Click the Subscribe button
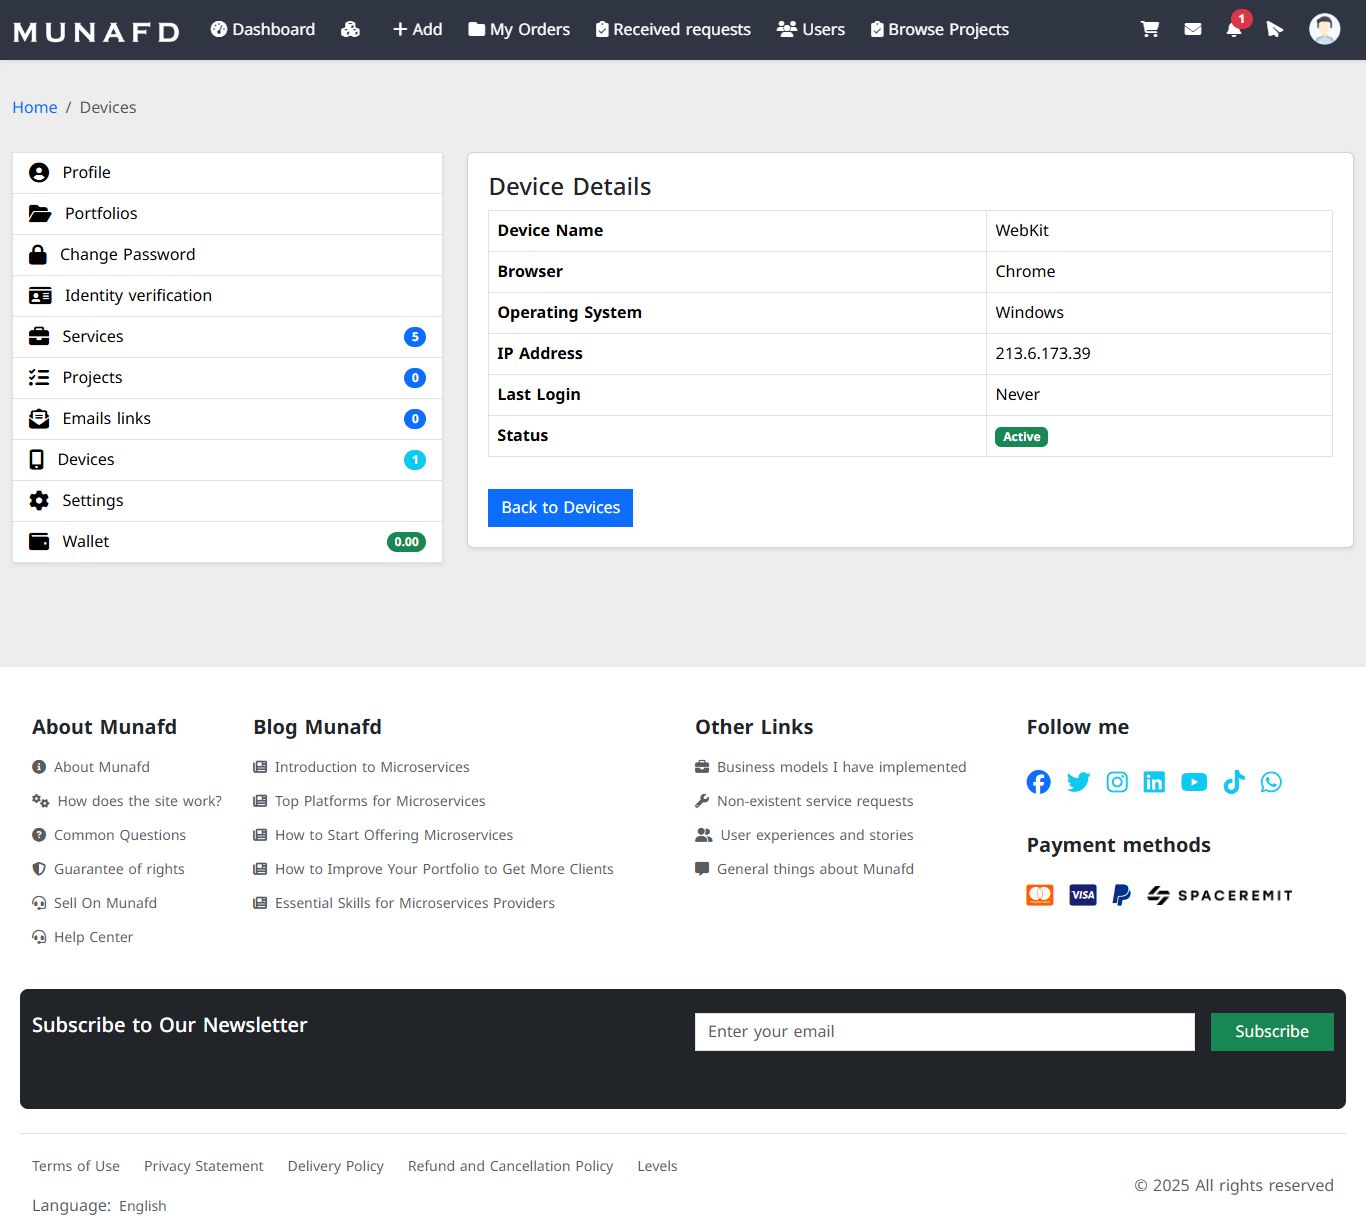The width and height of the screenshot is (1366, 1222). click(x=1272, y=1032)
